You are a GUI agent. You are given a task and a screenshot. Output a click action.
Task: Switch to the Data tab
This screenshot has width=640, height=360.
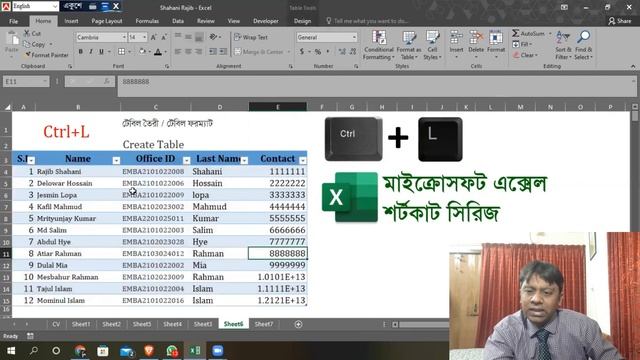(x=178, y=21)
